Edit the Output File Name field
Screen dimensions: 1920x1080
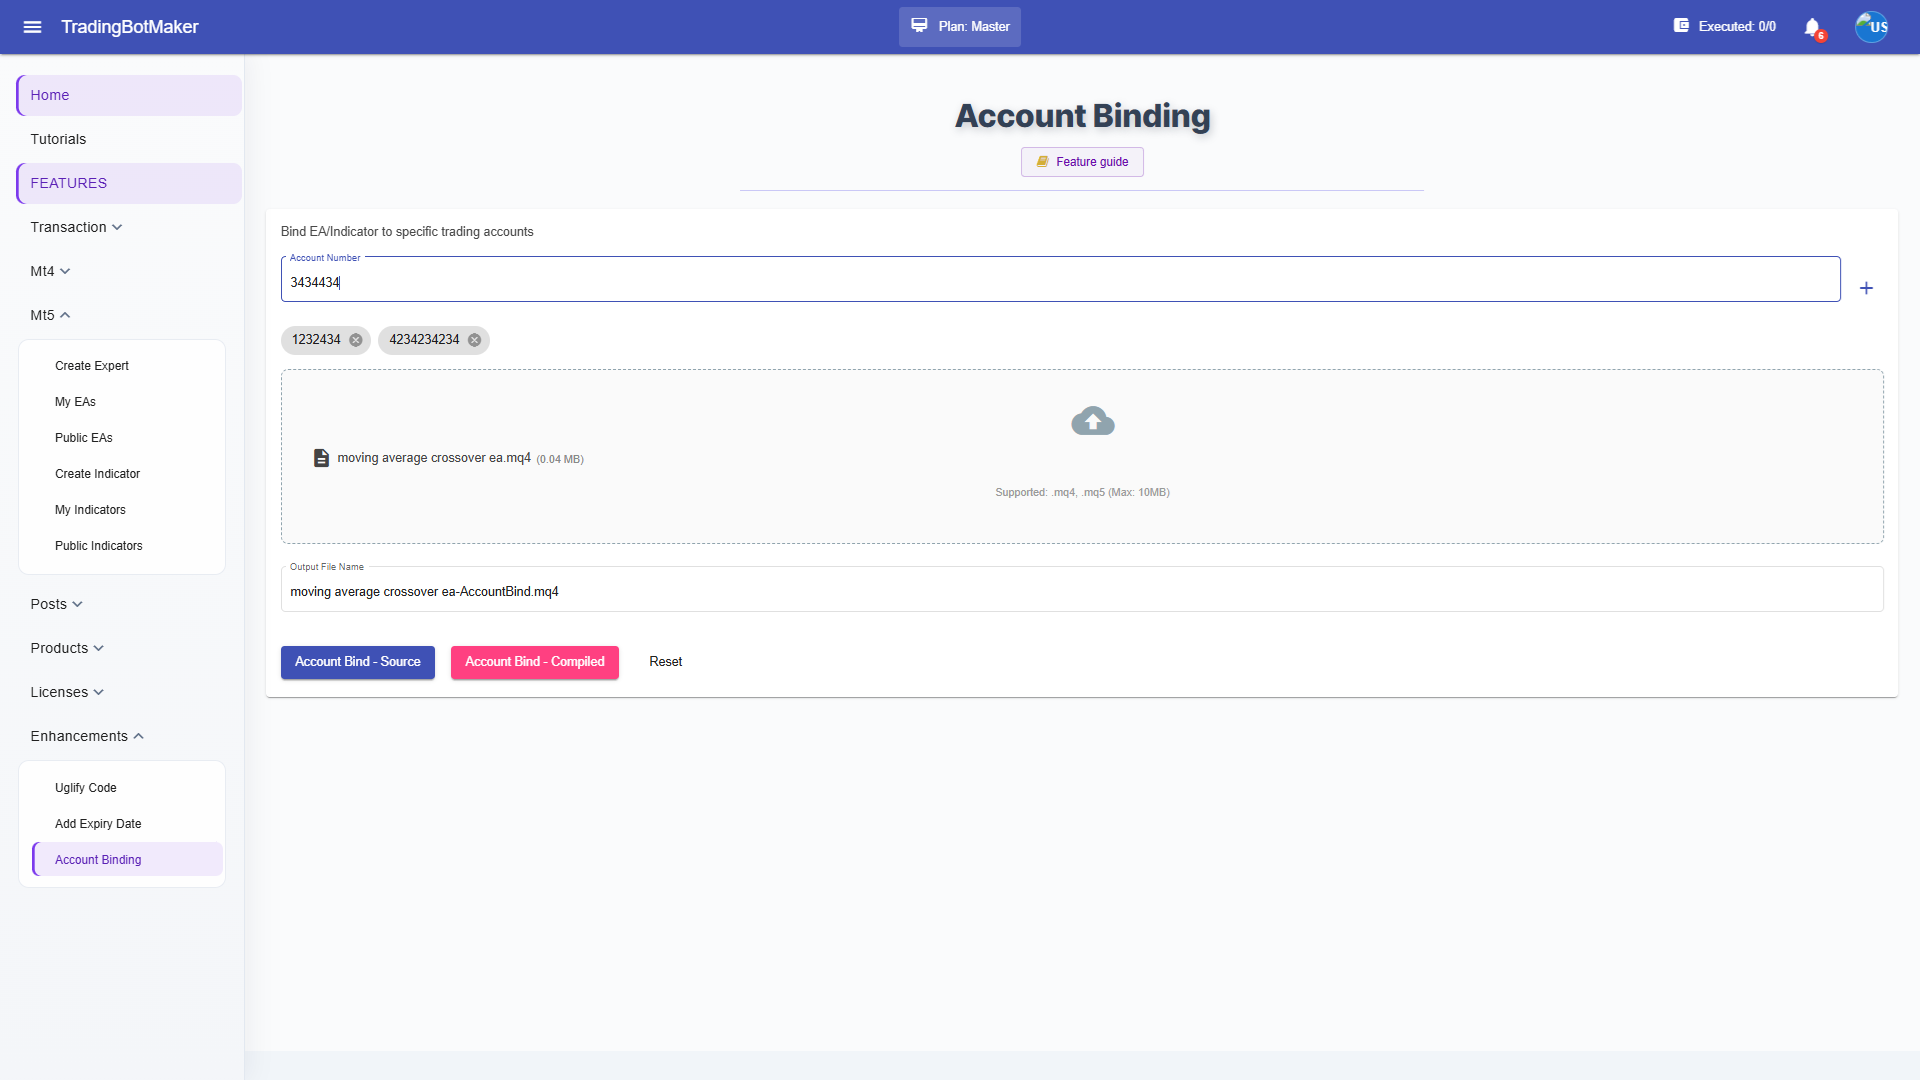pos(1082,590)
